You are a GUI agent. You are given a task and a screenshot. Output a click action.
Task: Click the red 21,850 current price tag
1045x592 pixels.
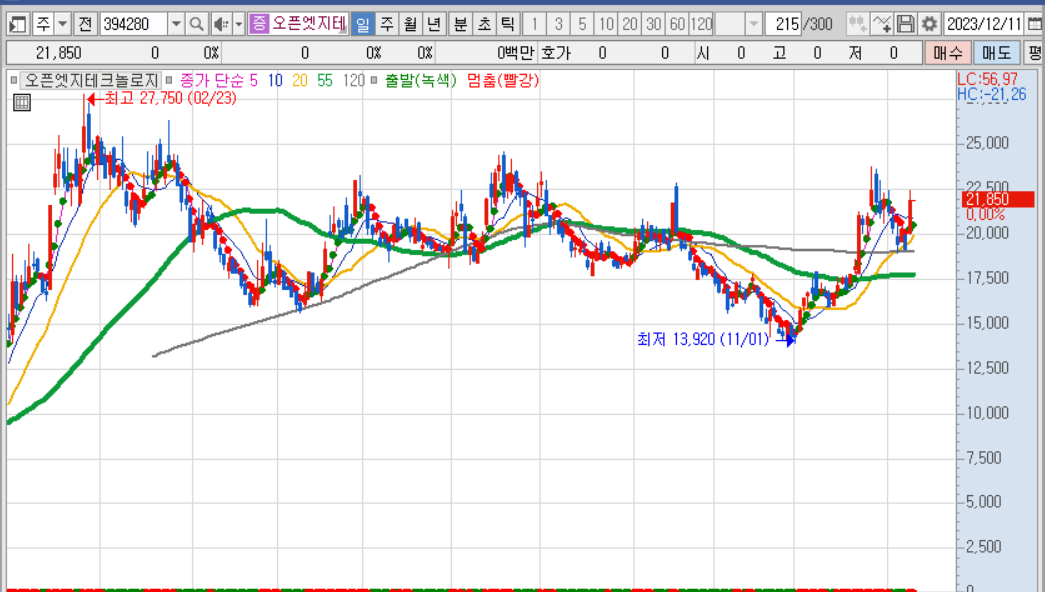point(998,199)
